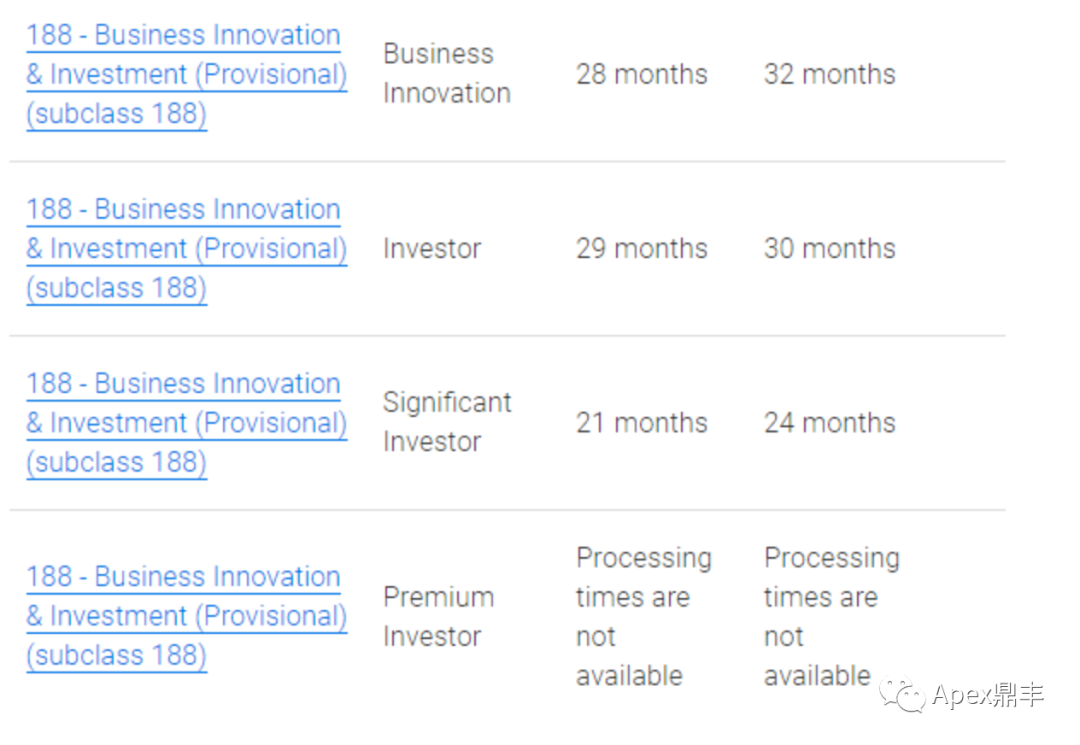Open subclass 188 link in Premium Investor row
The image size is (1080, 745).
[x=187, y=616]
